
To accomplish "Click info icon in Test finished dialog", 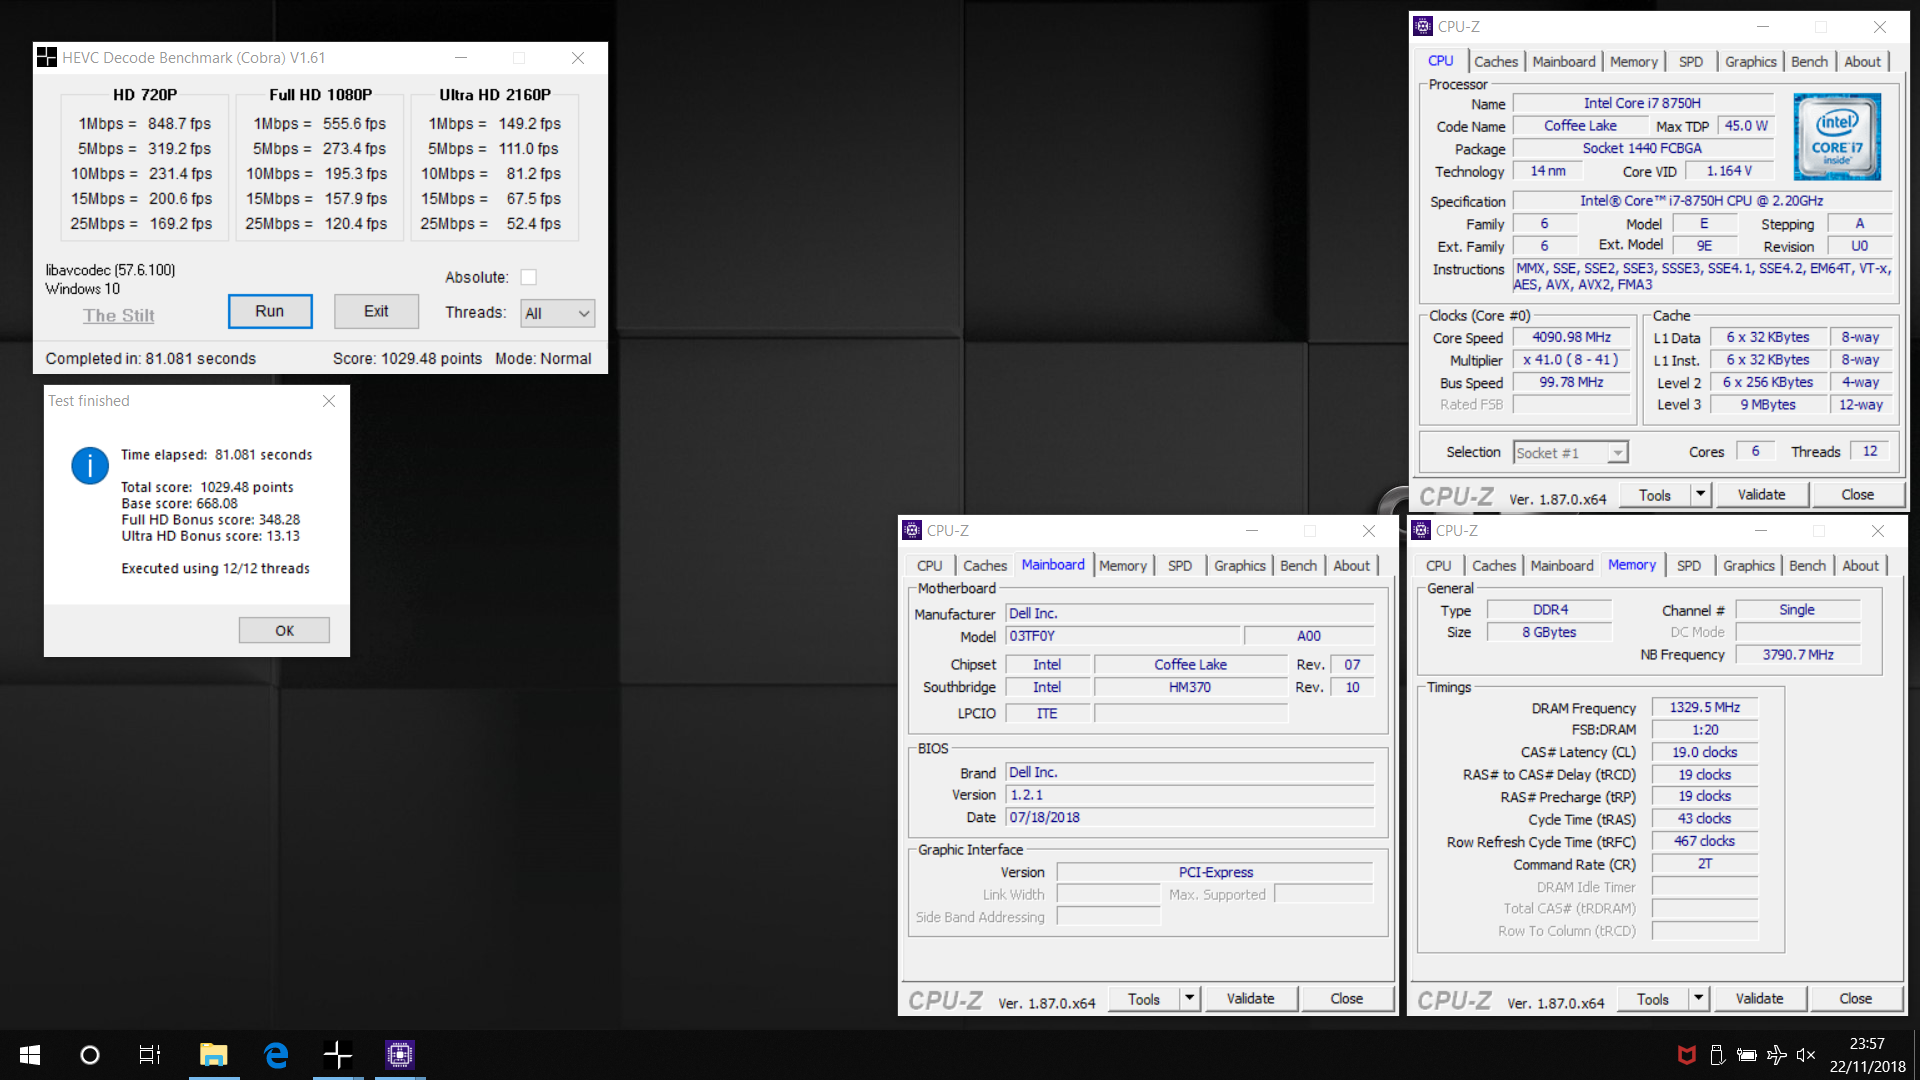I will [90, 465].
